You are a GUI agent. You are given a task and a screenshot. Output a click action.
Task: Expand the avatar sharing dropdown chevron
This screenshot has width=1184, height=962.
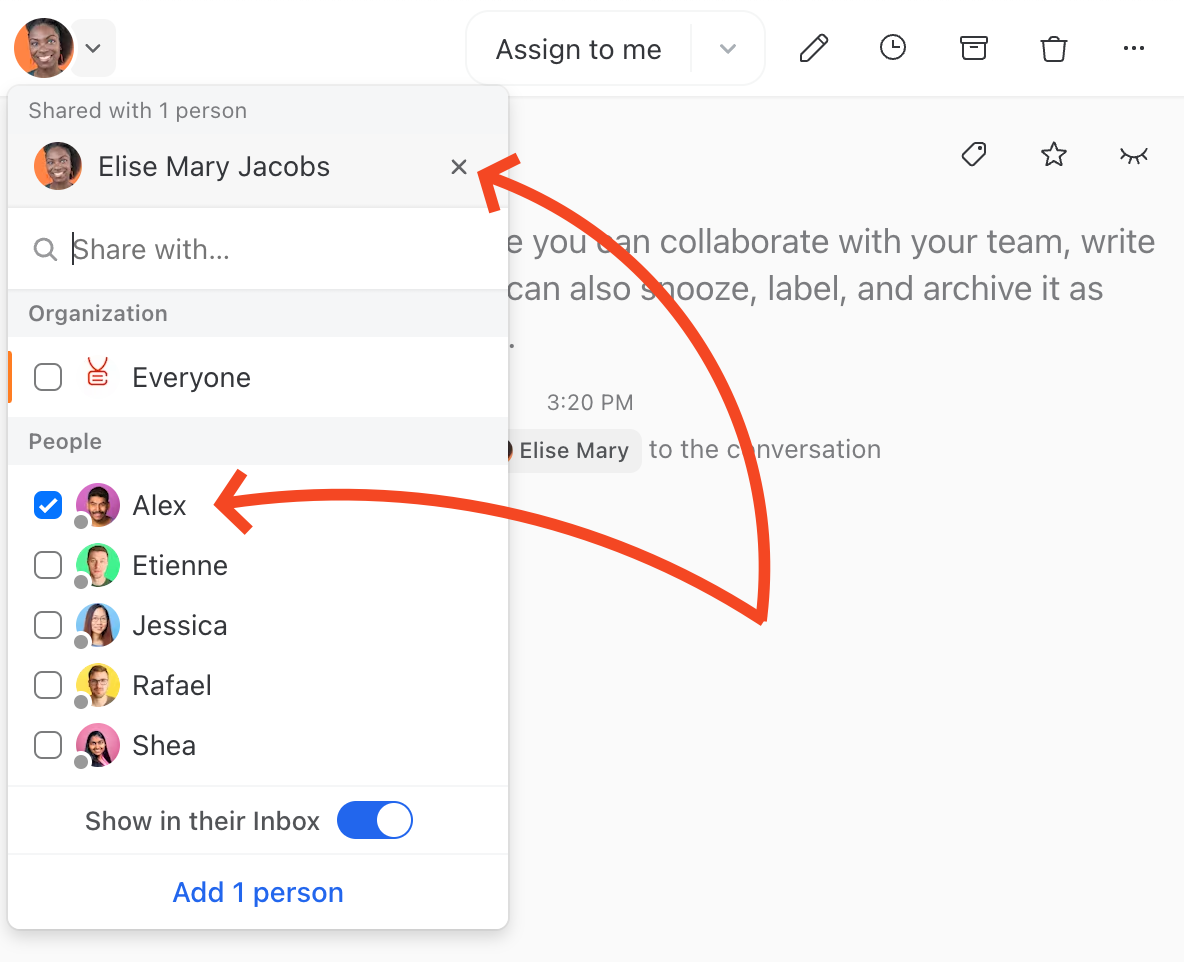click(x=93, y=47)
